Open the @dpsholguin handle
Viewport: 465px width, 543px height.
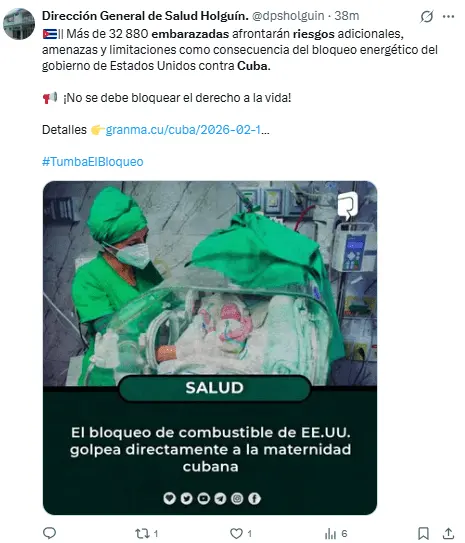coord(288,16)
